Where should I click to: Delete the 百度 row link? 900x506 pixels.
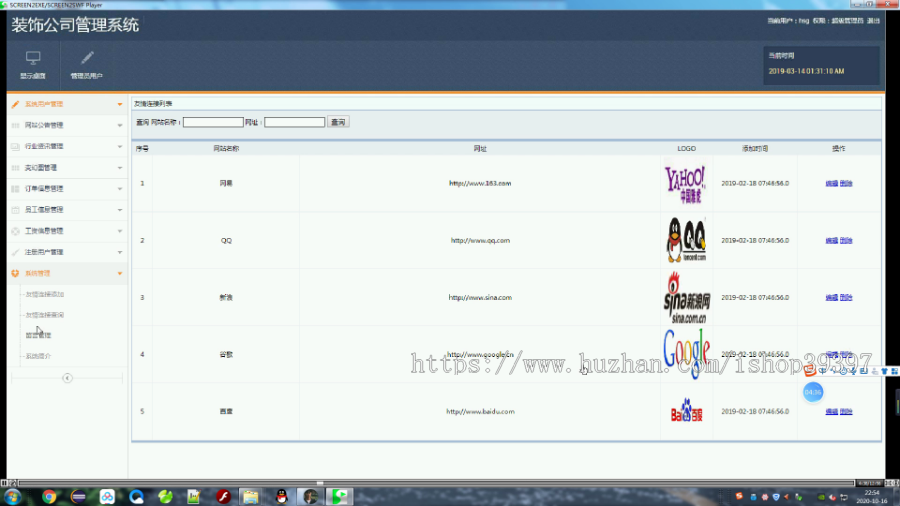[x=846, y=411]
